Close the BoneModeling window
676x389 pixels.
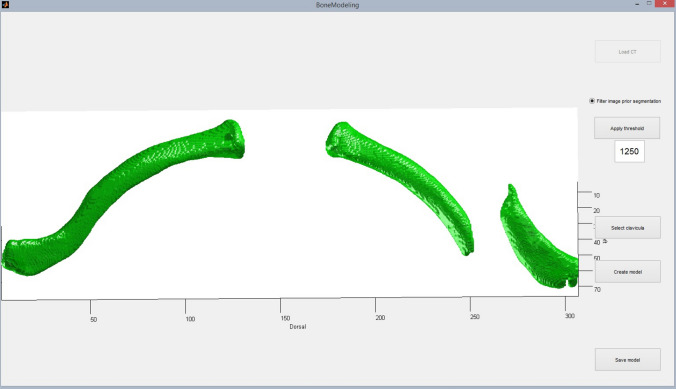[665, 3]
